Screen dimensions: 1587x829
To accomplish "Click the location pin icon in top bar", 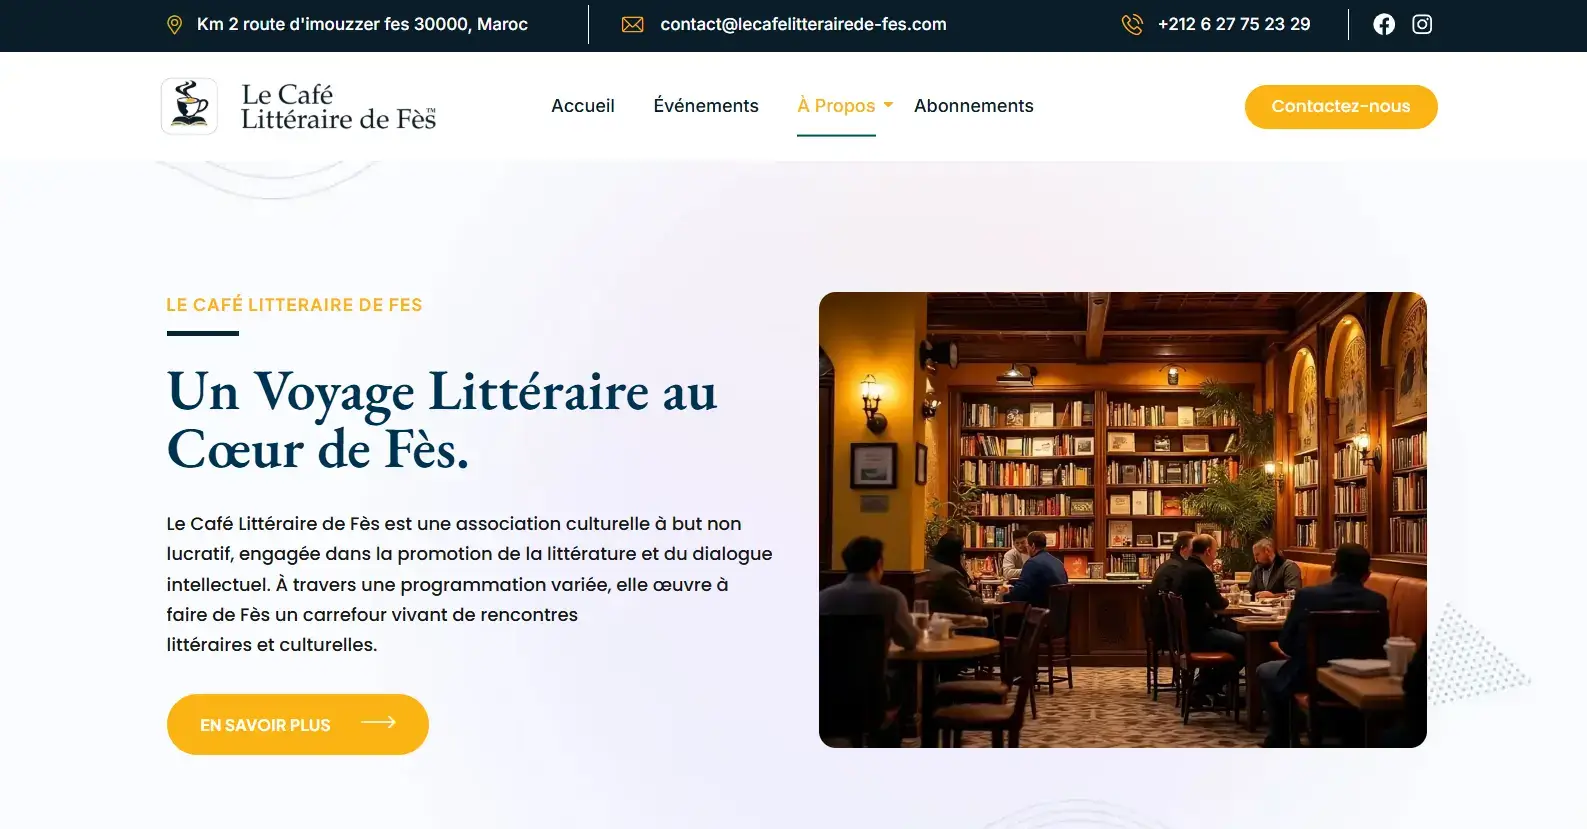I will 174,25.
